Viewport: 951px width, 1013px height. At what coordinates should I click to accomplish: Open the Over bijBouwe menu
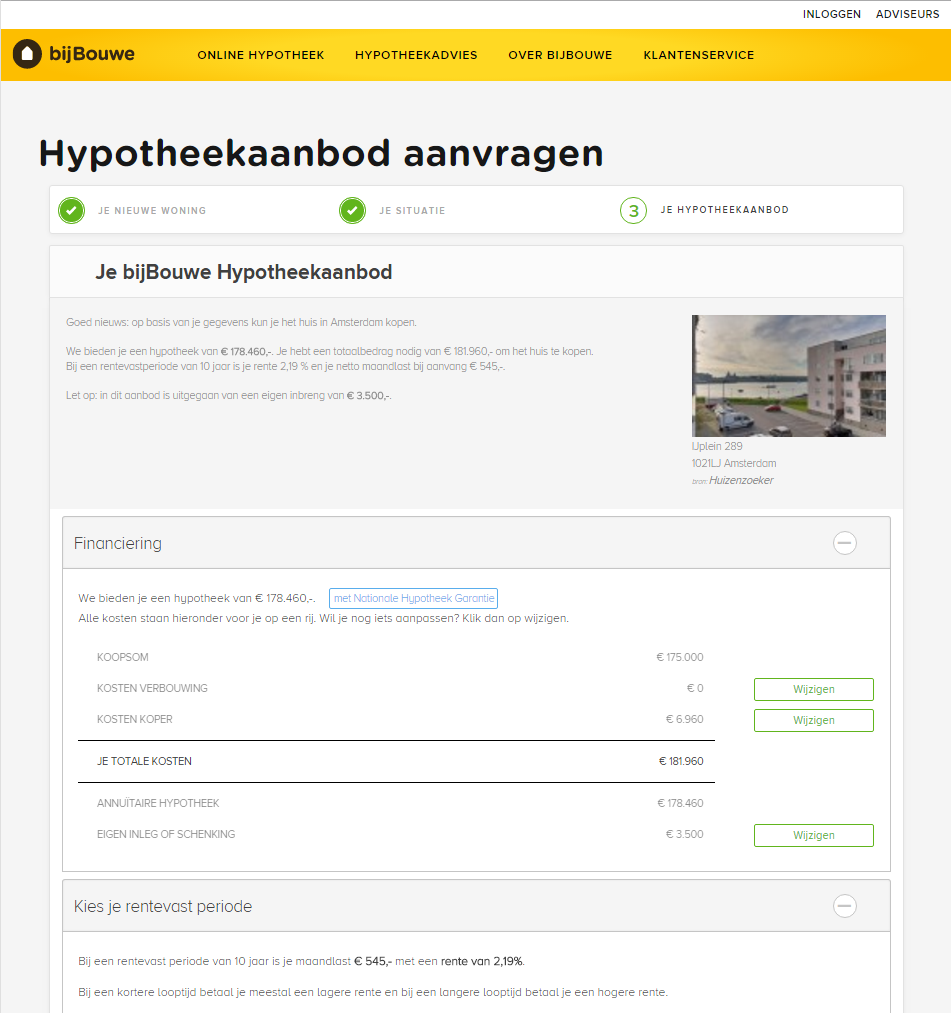point(560,56)
